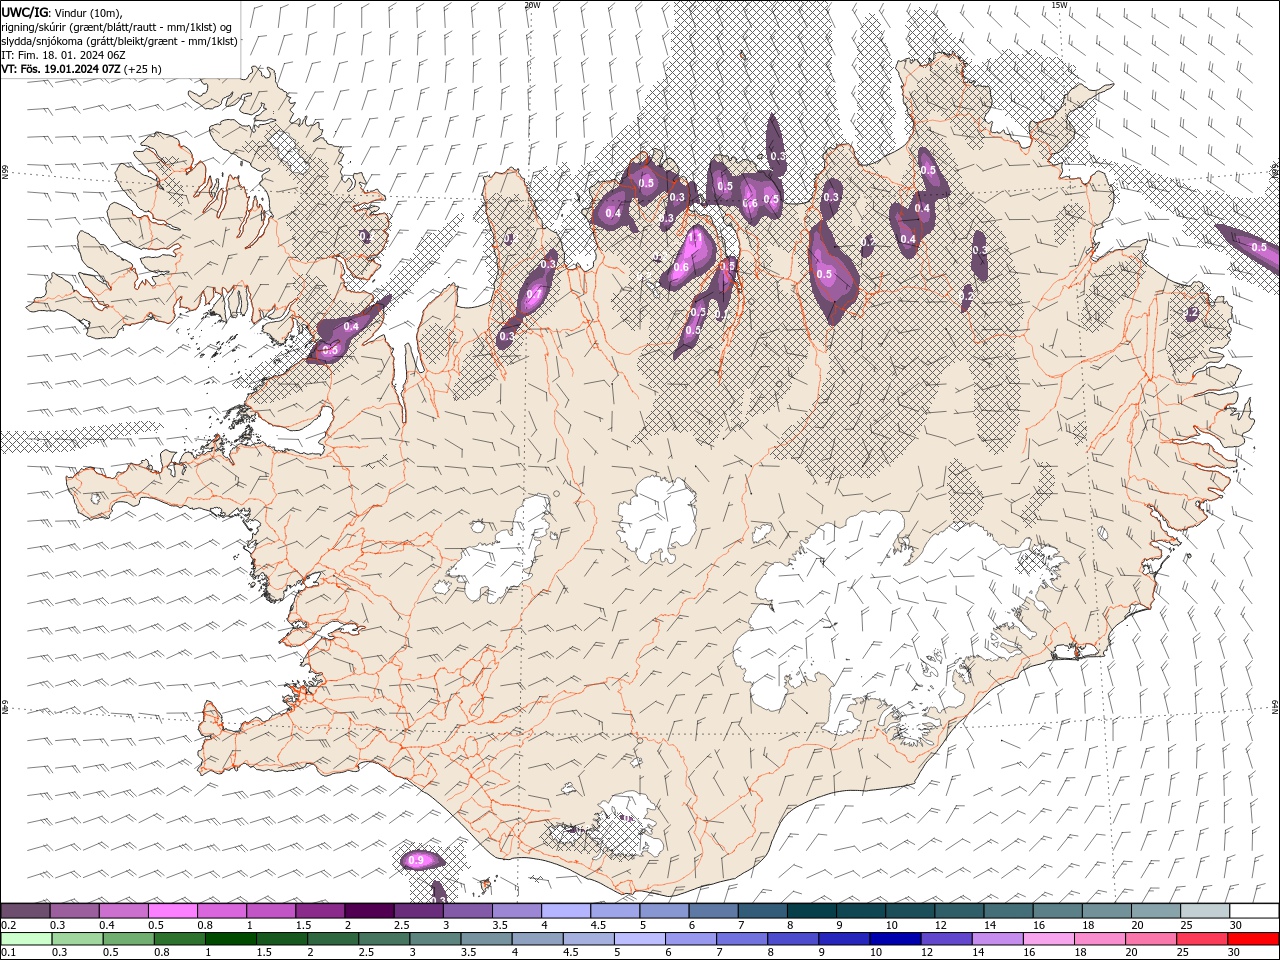The image size is (1280, 960).
Task: Select the lower legend swatch between 7 and 8
Action: point(741,939)
